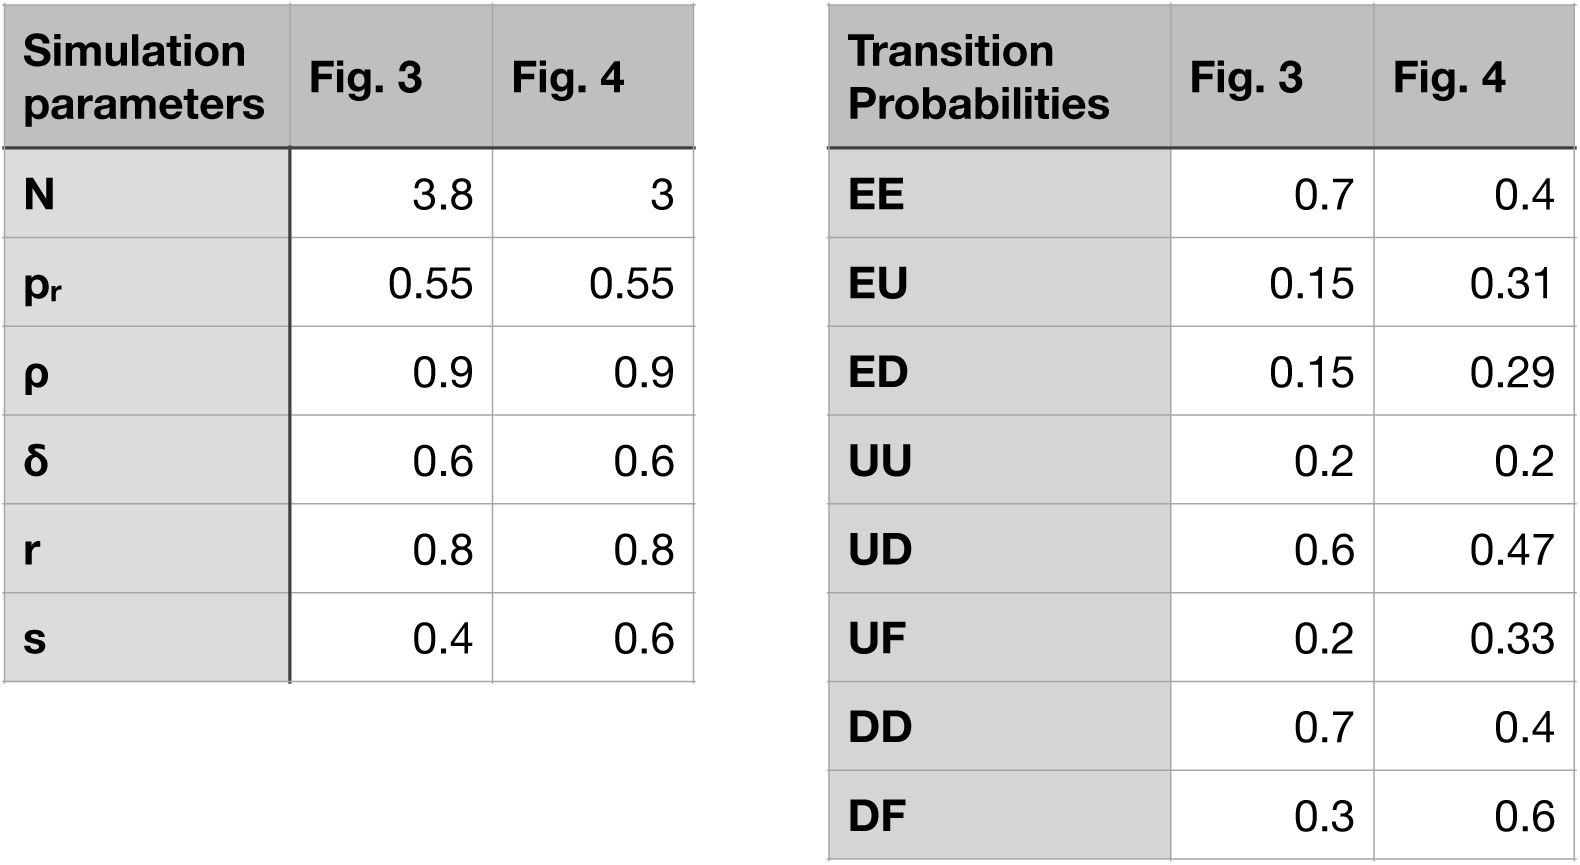1580x865 pixels.
Task: Select the pr parameter label cell
Action: 146,283
